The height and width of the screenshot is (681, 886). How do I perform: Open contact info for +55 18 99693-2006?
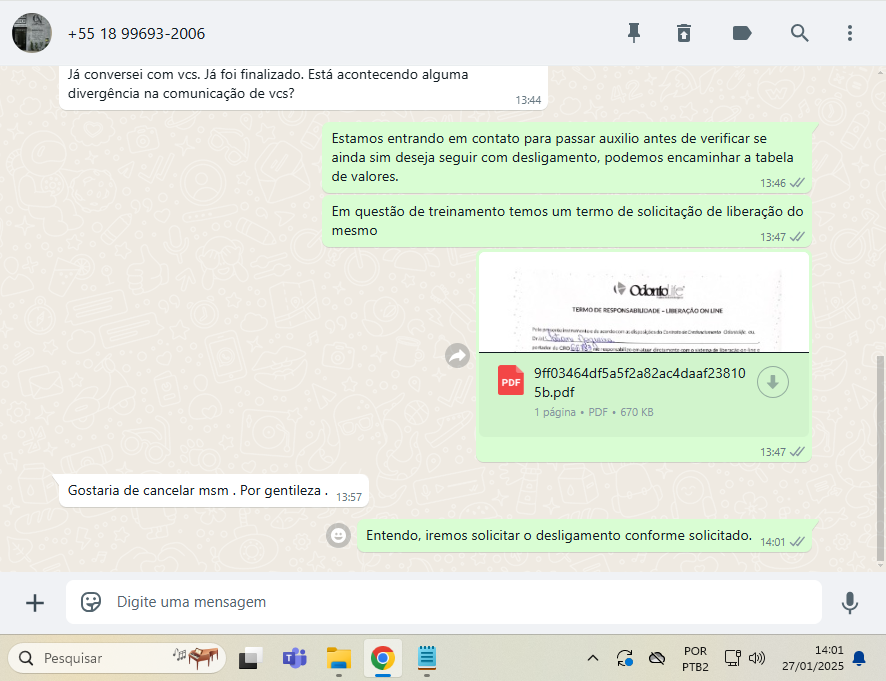136,34
